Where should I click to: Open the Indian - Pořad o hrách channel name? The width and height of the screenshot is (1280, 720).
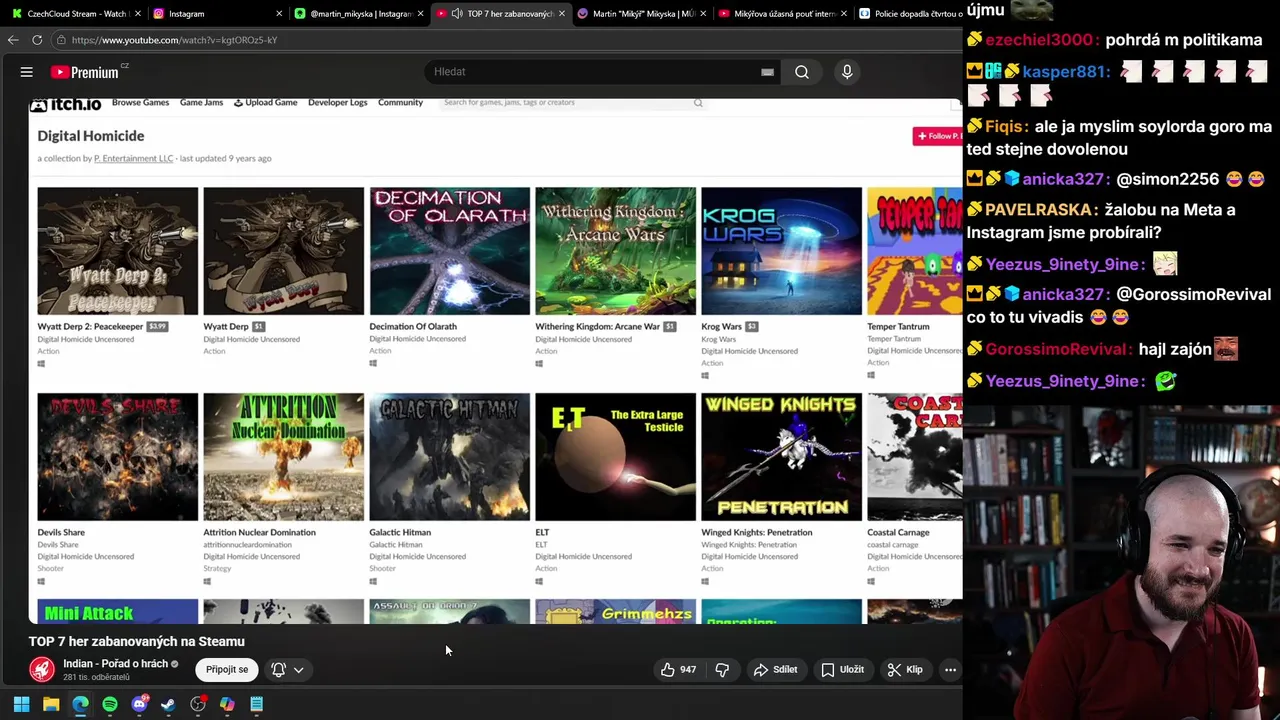(115, 664)
